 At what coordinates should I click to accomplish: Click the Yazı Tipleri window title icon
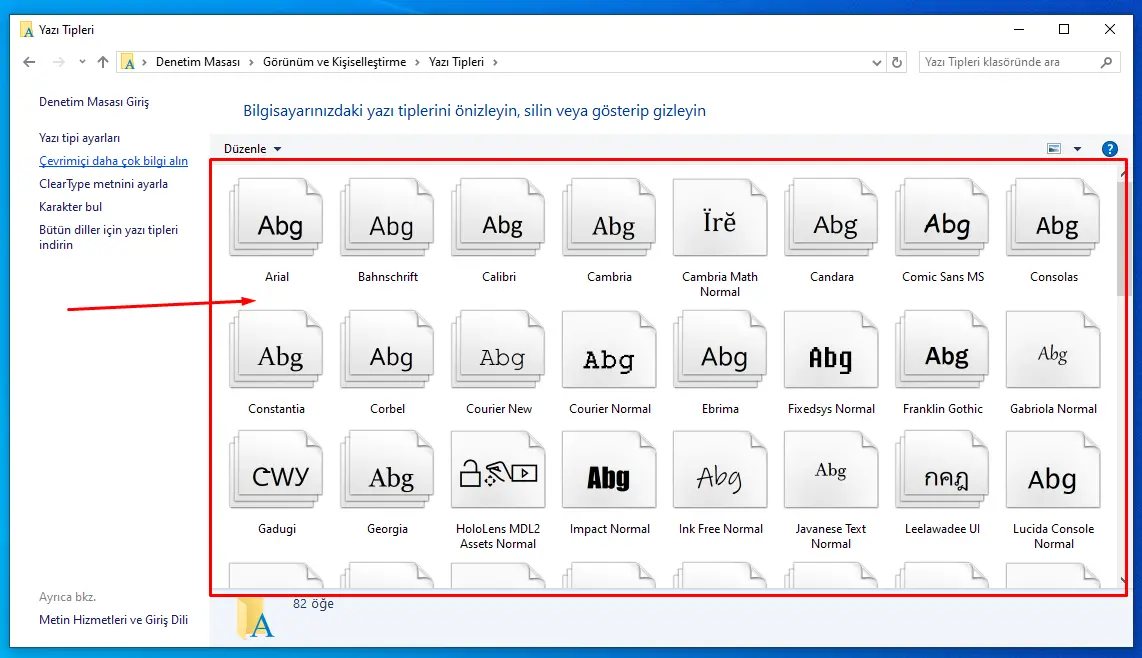coord(27,30)
